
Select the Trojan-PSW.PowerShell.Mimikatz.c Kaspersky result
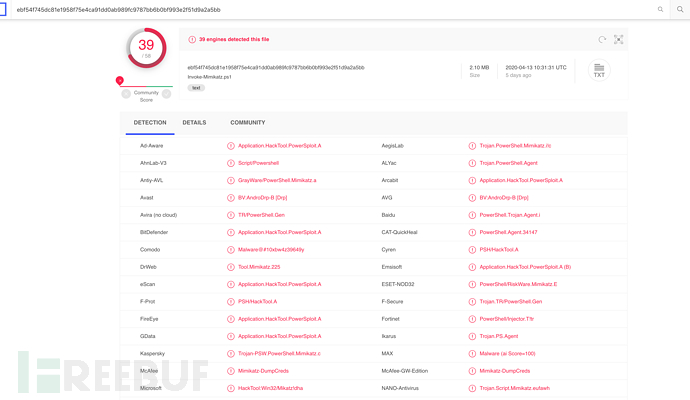click(279, 354)
